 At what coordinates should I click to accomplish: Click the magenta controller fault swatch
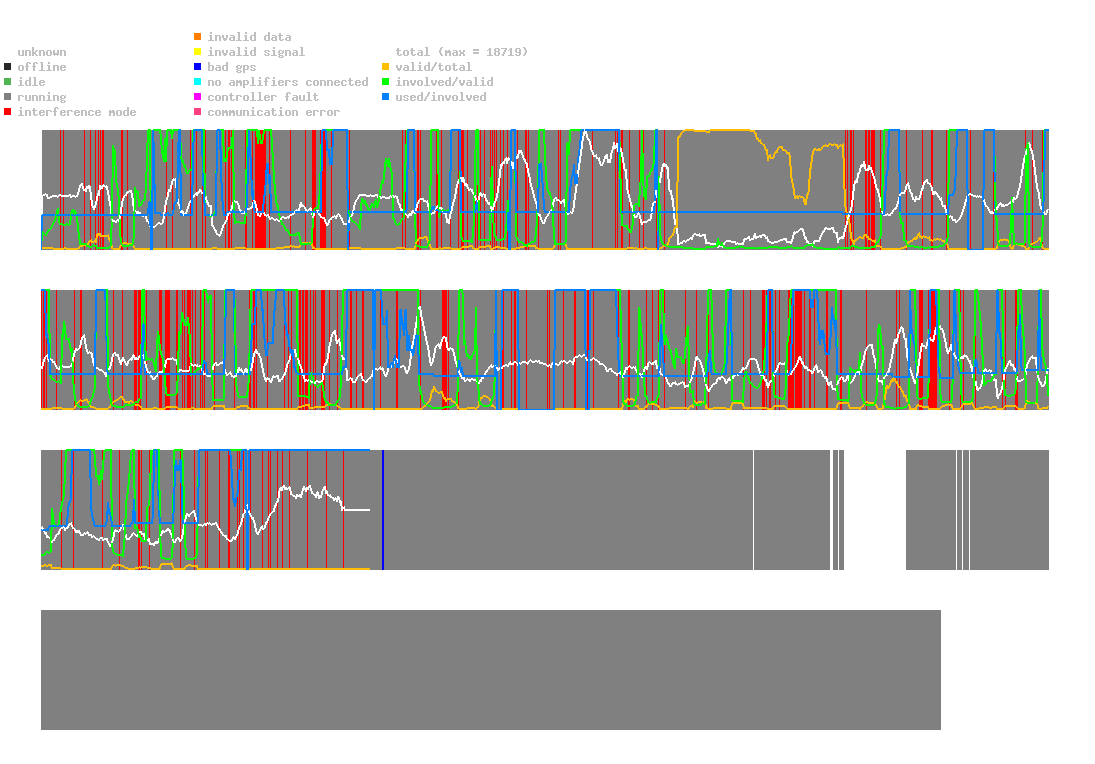tap(198, 97)
